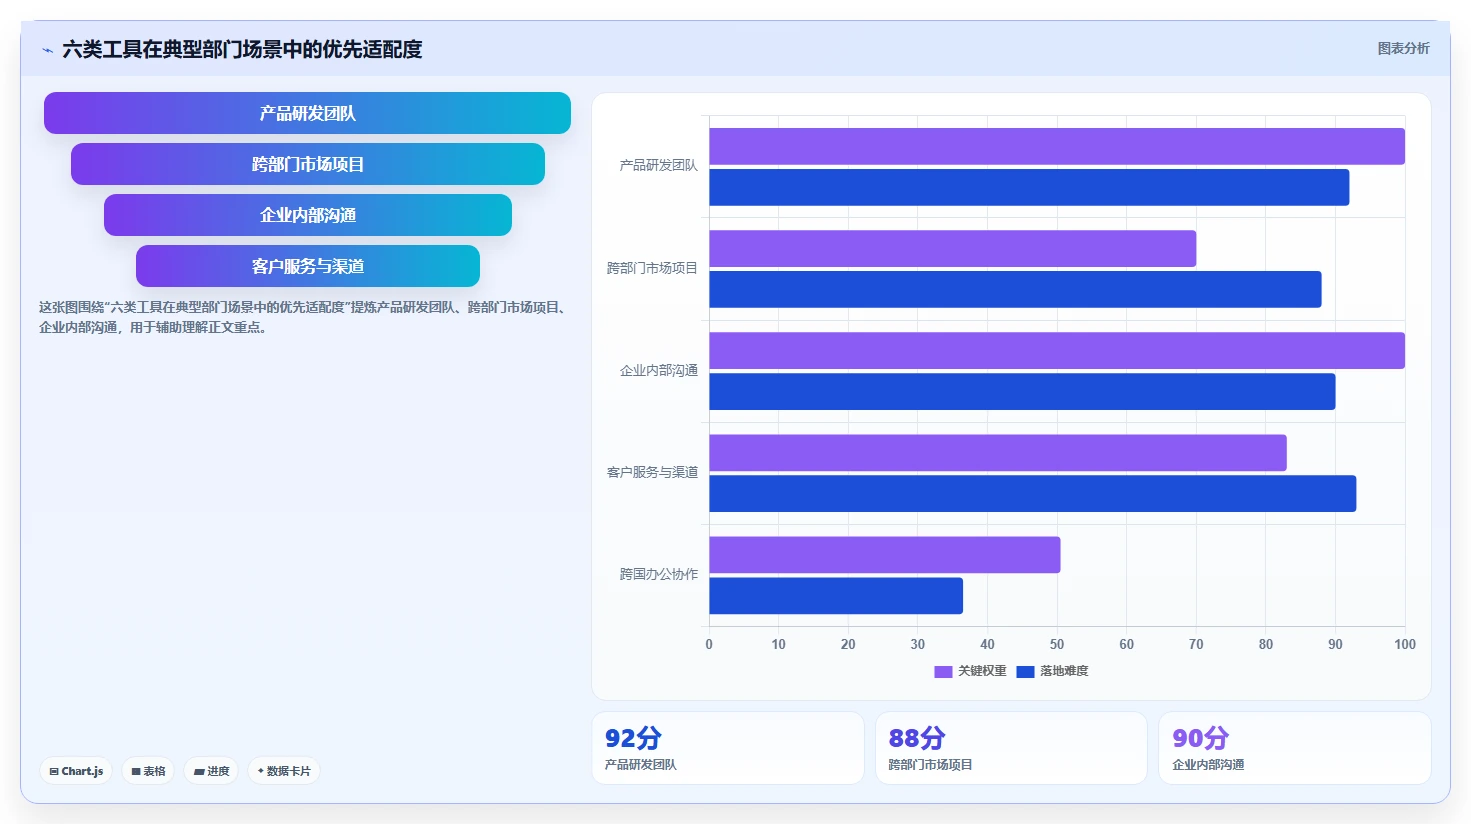Click the blue bar for 跨国办公协作
This screenshot has width=1471, height=824.
[836, 596]
